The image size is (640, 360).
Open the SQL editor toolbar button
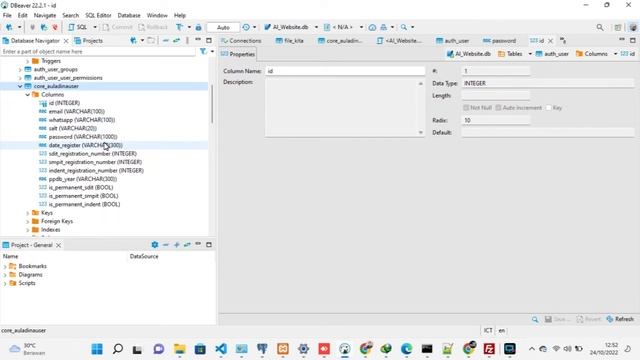(x=78, y=27)
